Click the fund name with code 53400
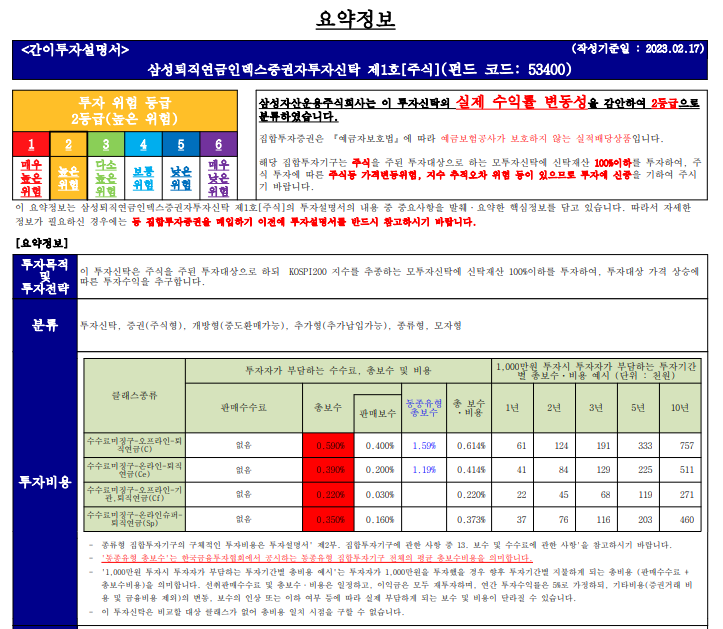Viewport: 723px width, 629px height. (x=360, y=69)
